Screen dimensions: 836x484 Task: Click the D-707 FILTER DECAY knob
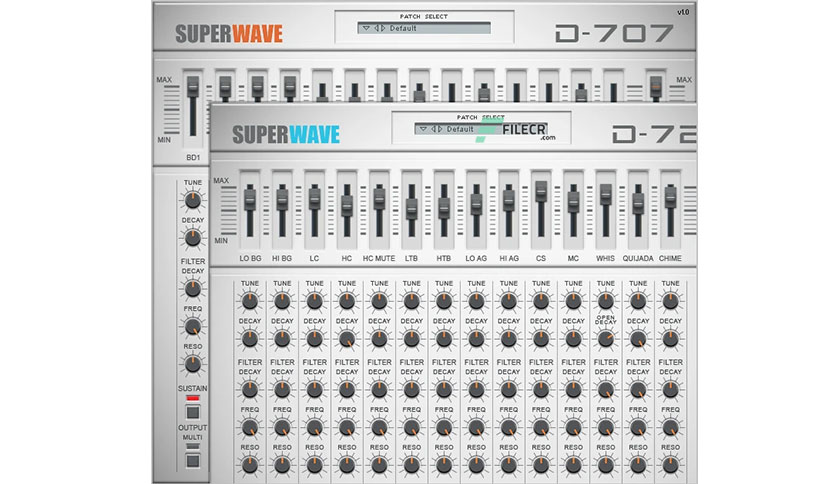coord(192,289)
